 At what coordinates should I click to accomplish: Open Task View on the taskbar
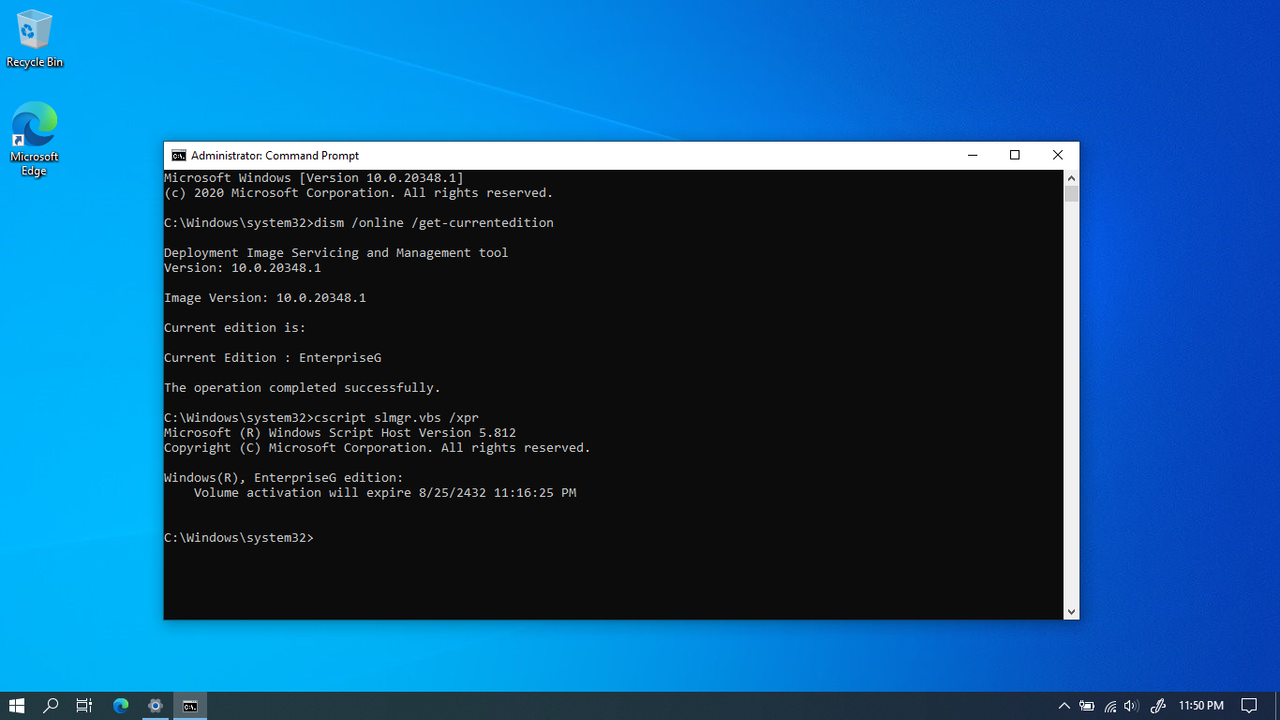(85, 706)
